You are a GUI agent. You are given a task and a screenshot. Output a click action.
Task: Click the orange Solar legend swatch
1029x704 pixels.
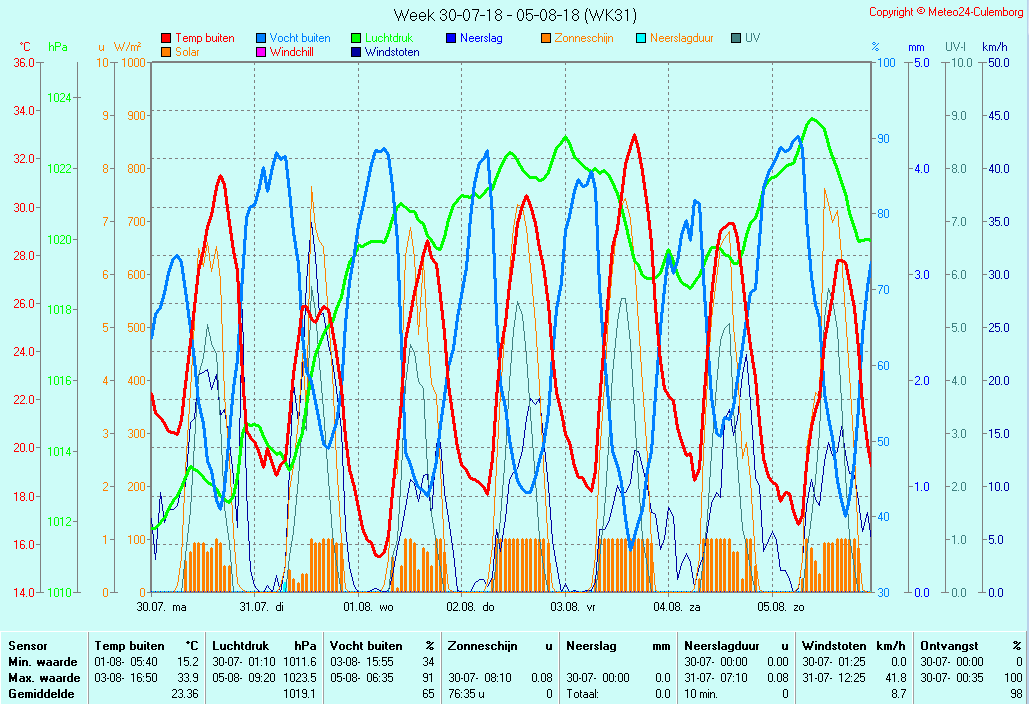click(x=166, y=52)
